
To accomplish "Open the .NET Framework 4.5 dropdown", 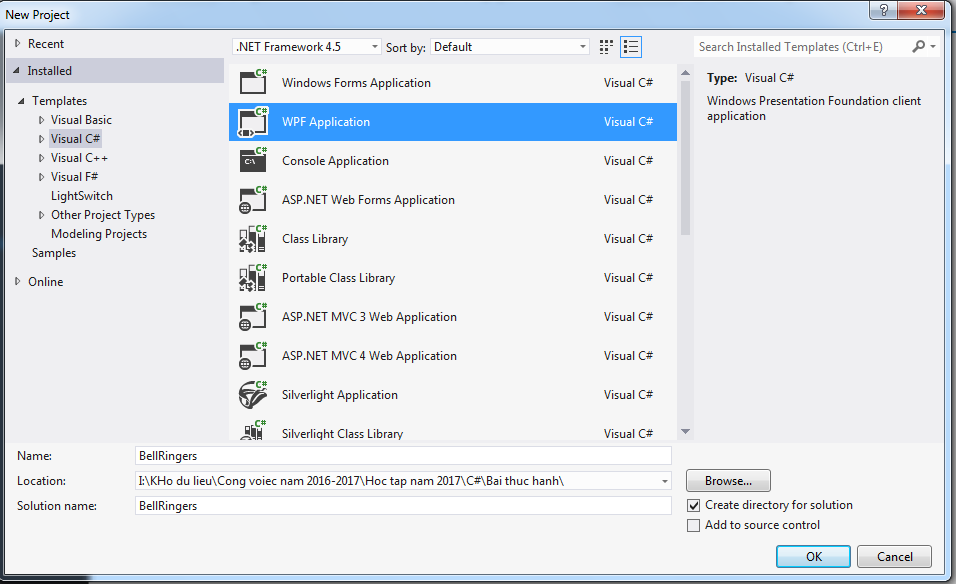I will pyautogui.click(x=307, y=47).
